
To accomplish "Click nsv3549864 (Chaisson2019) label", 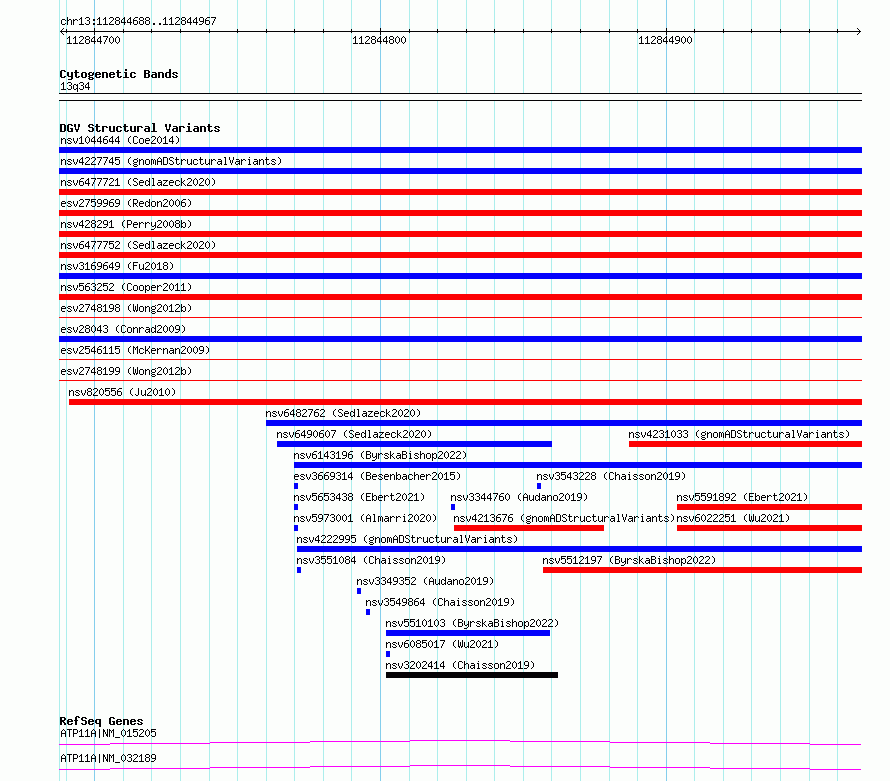I will [440, 602].
